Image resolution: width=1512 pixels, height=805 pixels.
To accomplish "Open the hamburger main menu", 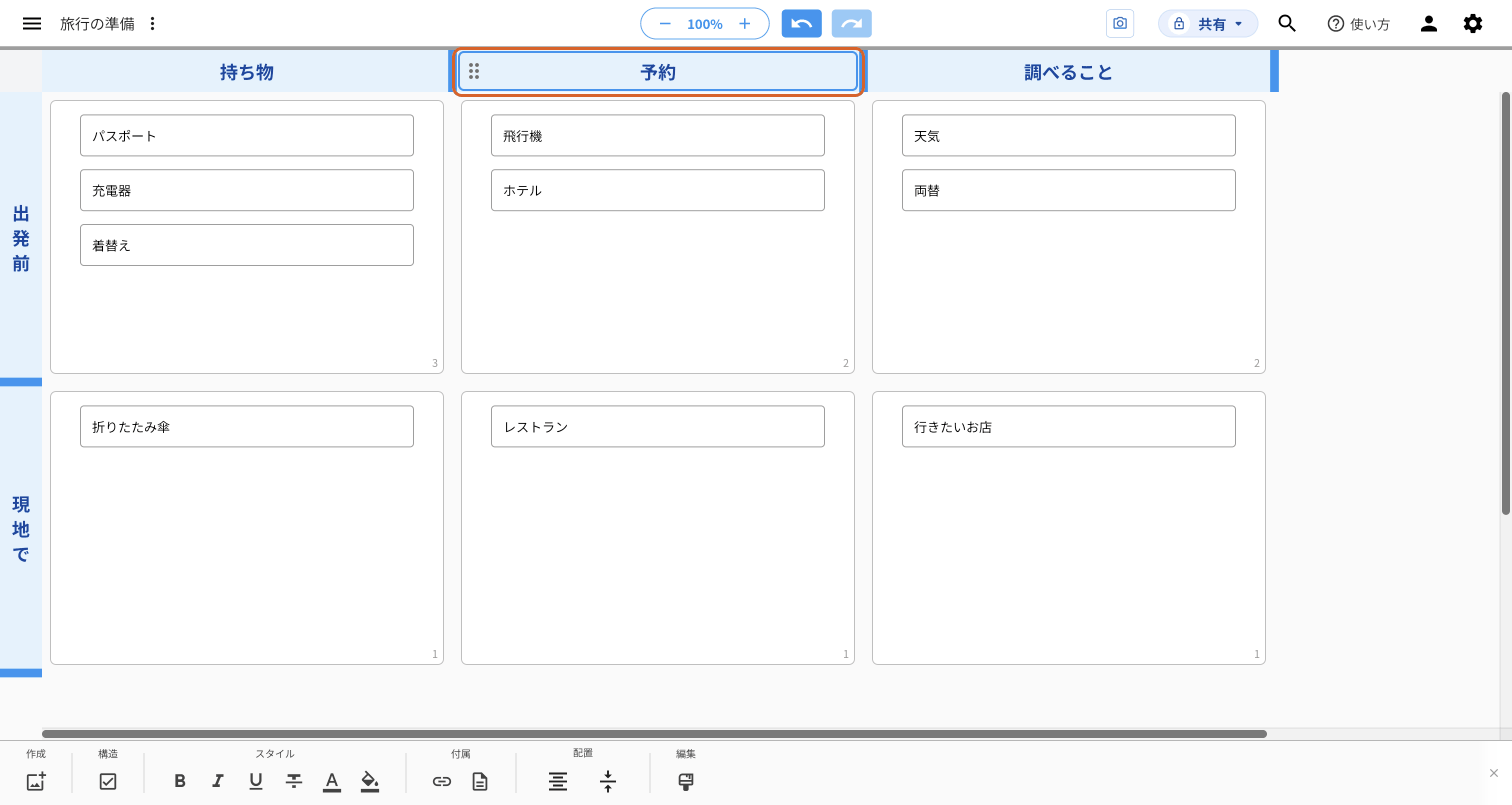I will (32, 23).
